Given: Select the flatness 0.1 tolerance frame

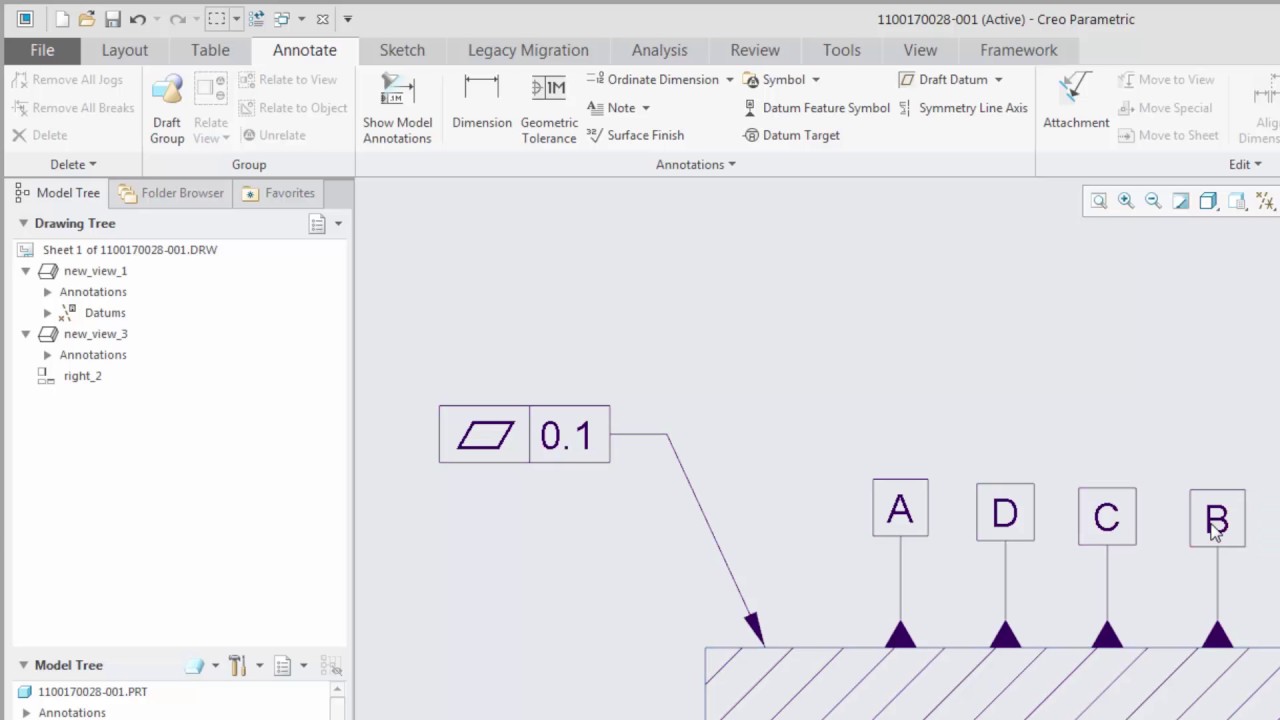Looking at the screenshot, I should 524,434.
